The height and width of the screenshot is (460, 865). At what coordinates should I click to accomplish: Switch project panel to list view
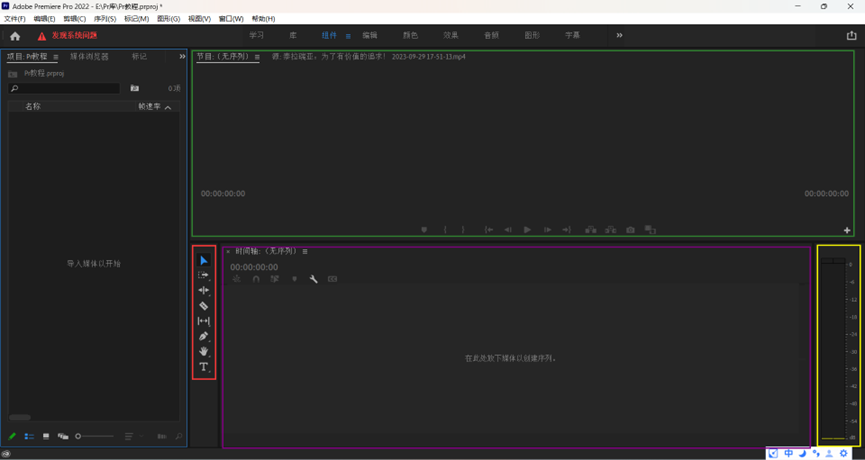pos(29,436)
